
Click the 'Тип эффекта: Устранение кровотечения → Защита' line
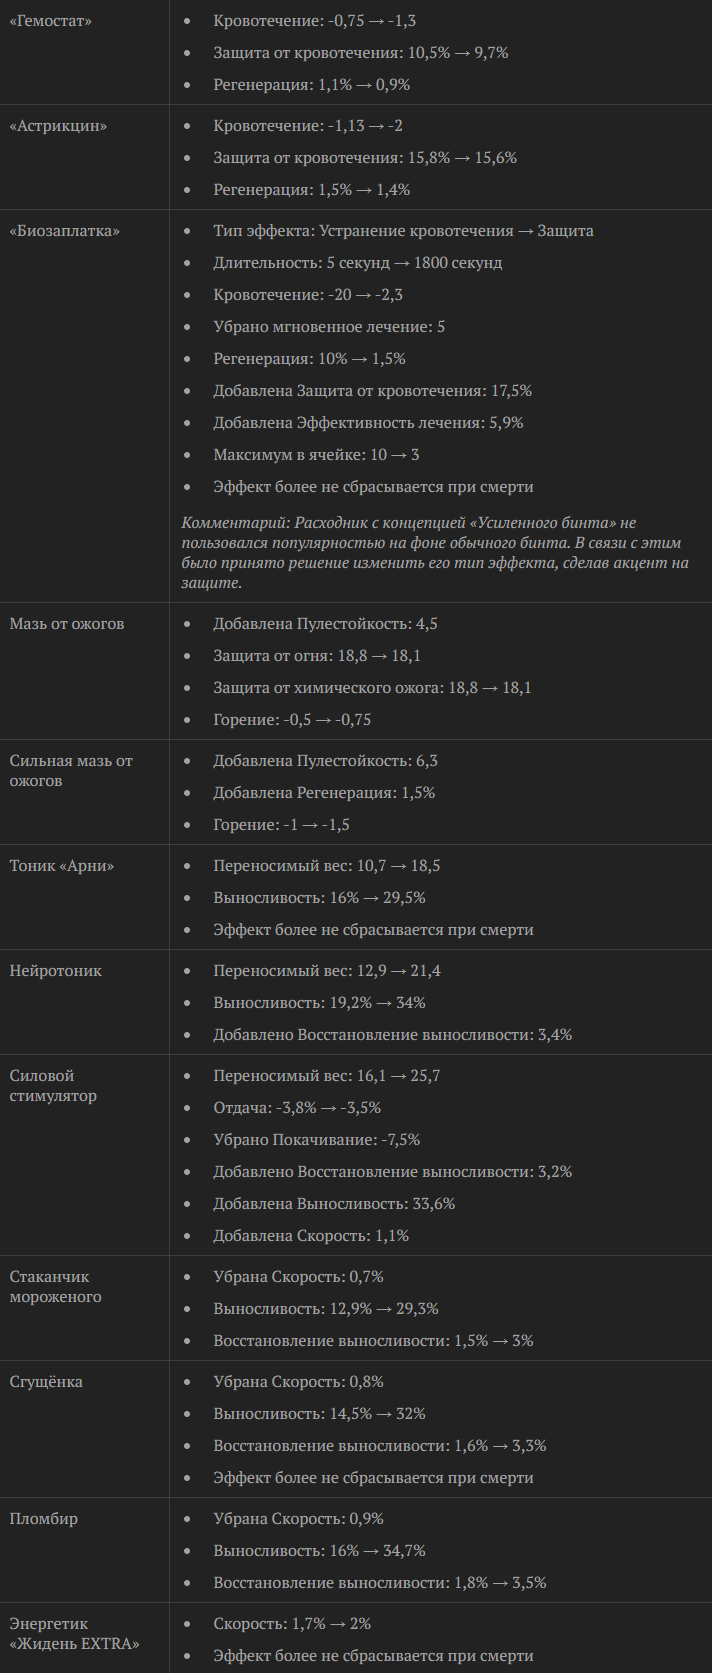403,231
